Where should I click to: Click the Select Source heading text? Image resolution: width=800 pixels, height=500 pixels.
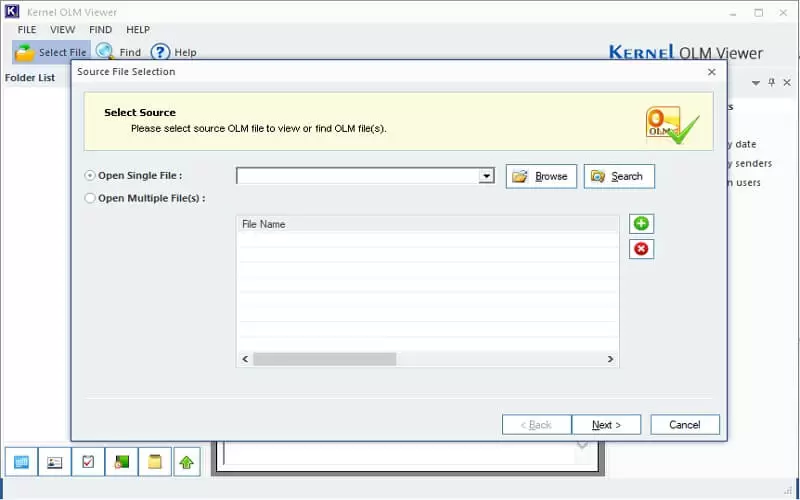coord(140,112)
